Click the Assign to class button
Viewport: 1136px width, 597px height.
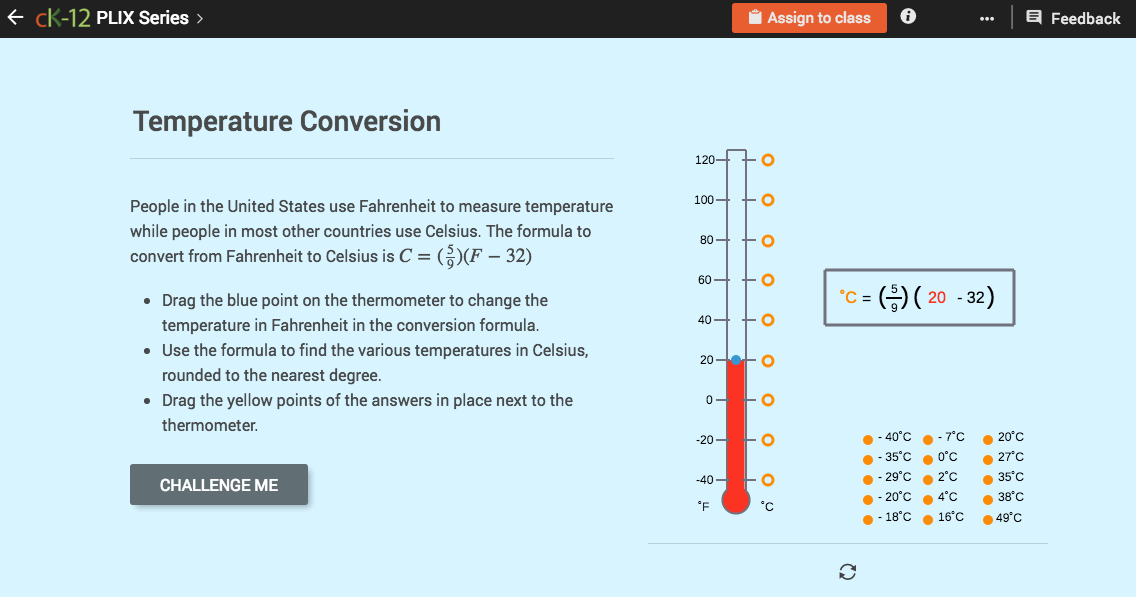pos(809,17)
